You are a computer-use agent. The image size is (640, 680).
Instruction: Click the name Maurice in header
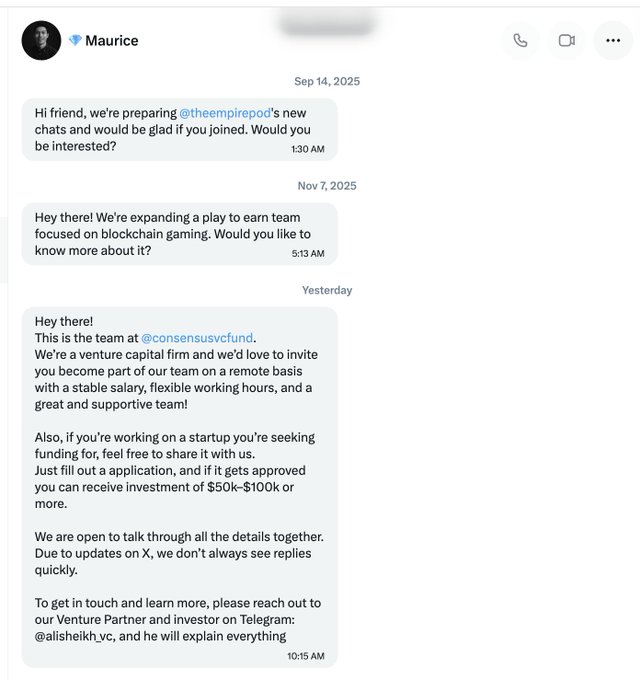(112, 41)
